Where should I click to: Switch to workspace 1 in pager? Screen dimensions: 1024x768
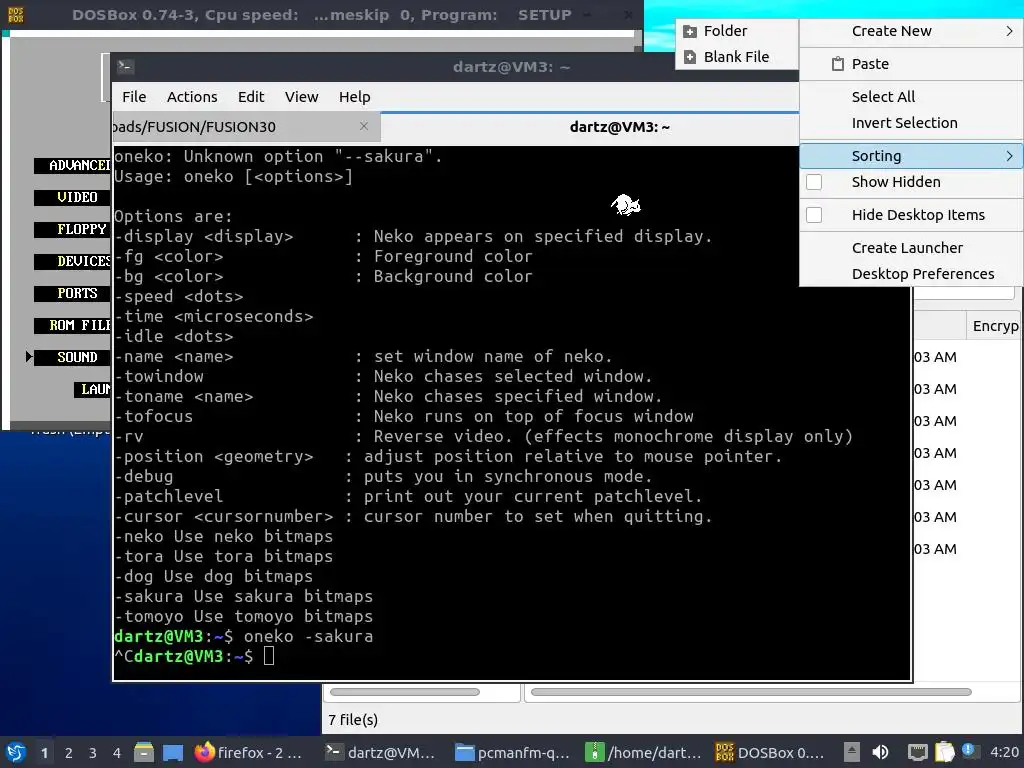(x=44, y=752)
